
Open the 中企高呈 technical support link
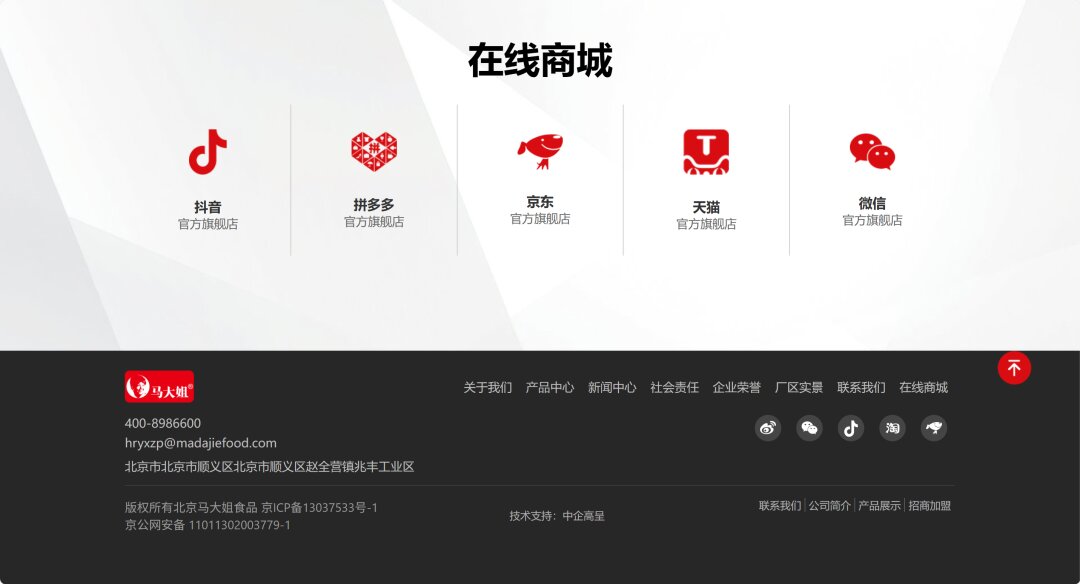pyautogui.click(x=587, y=516)
